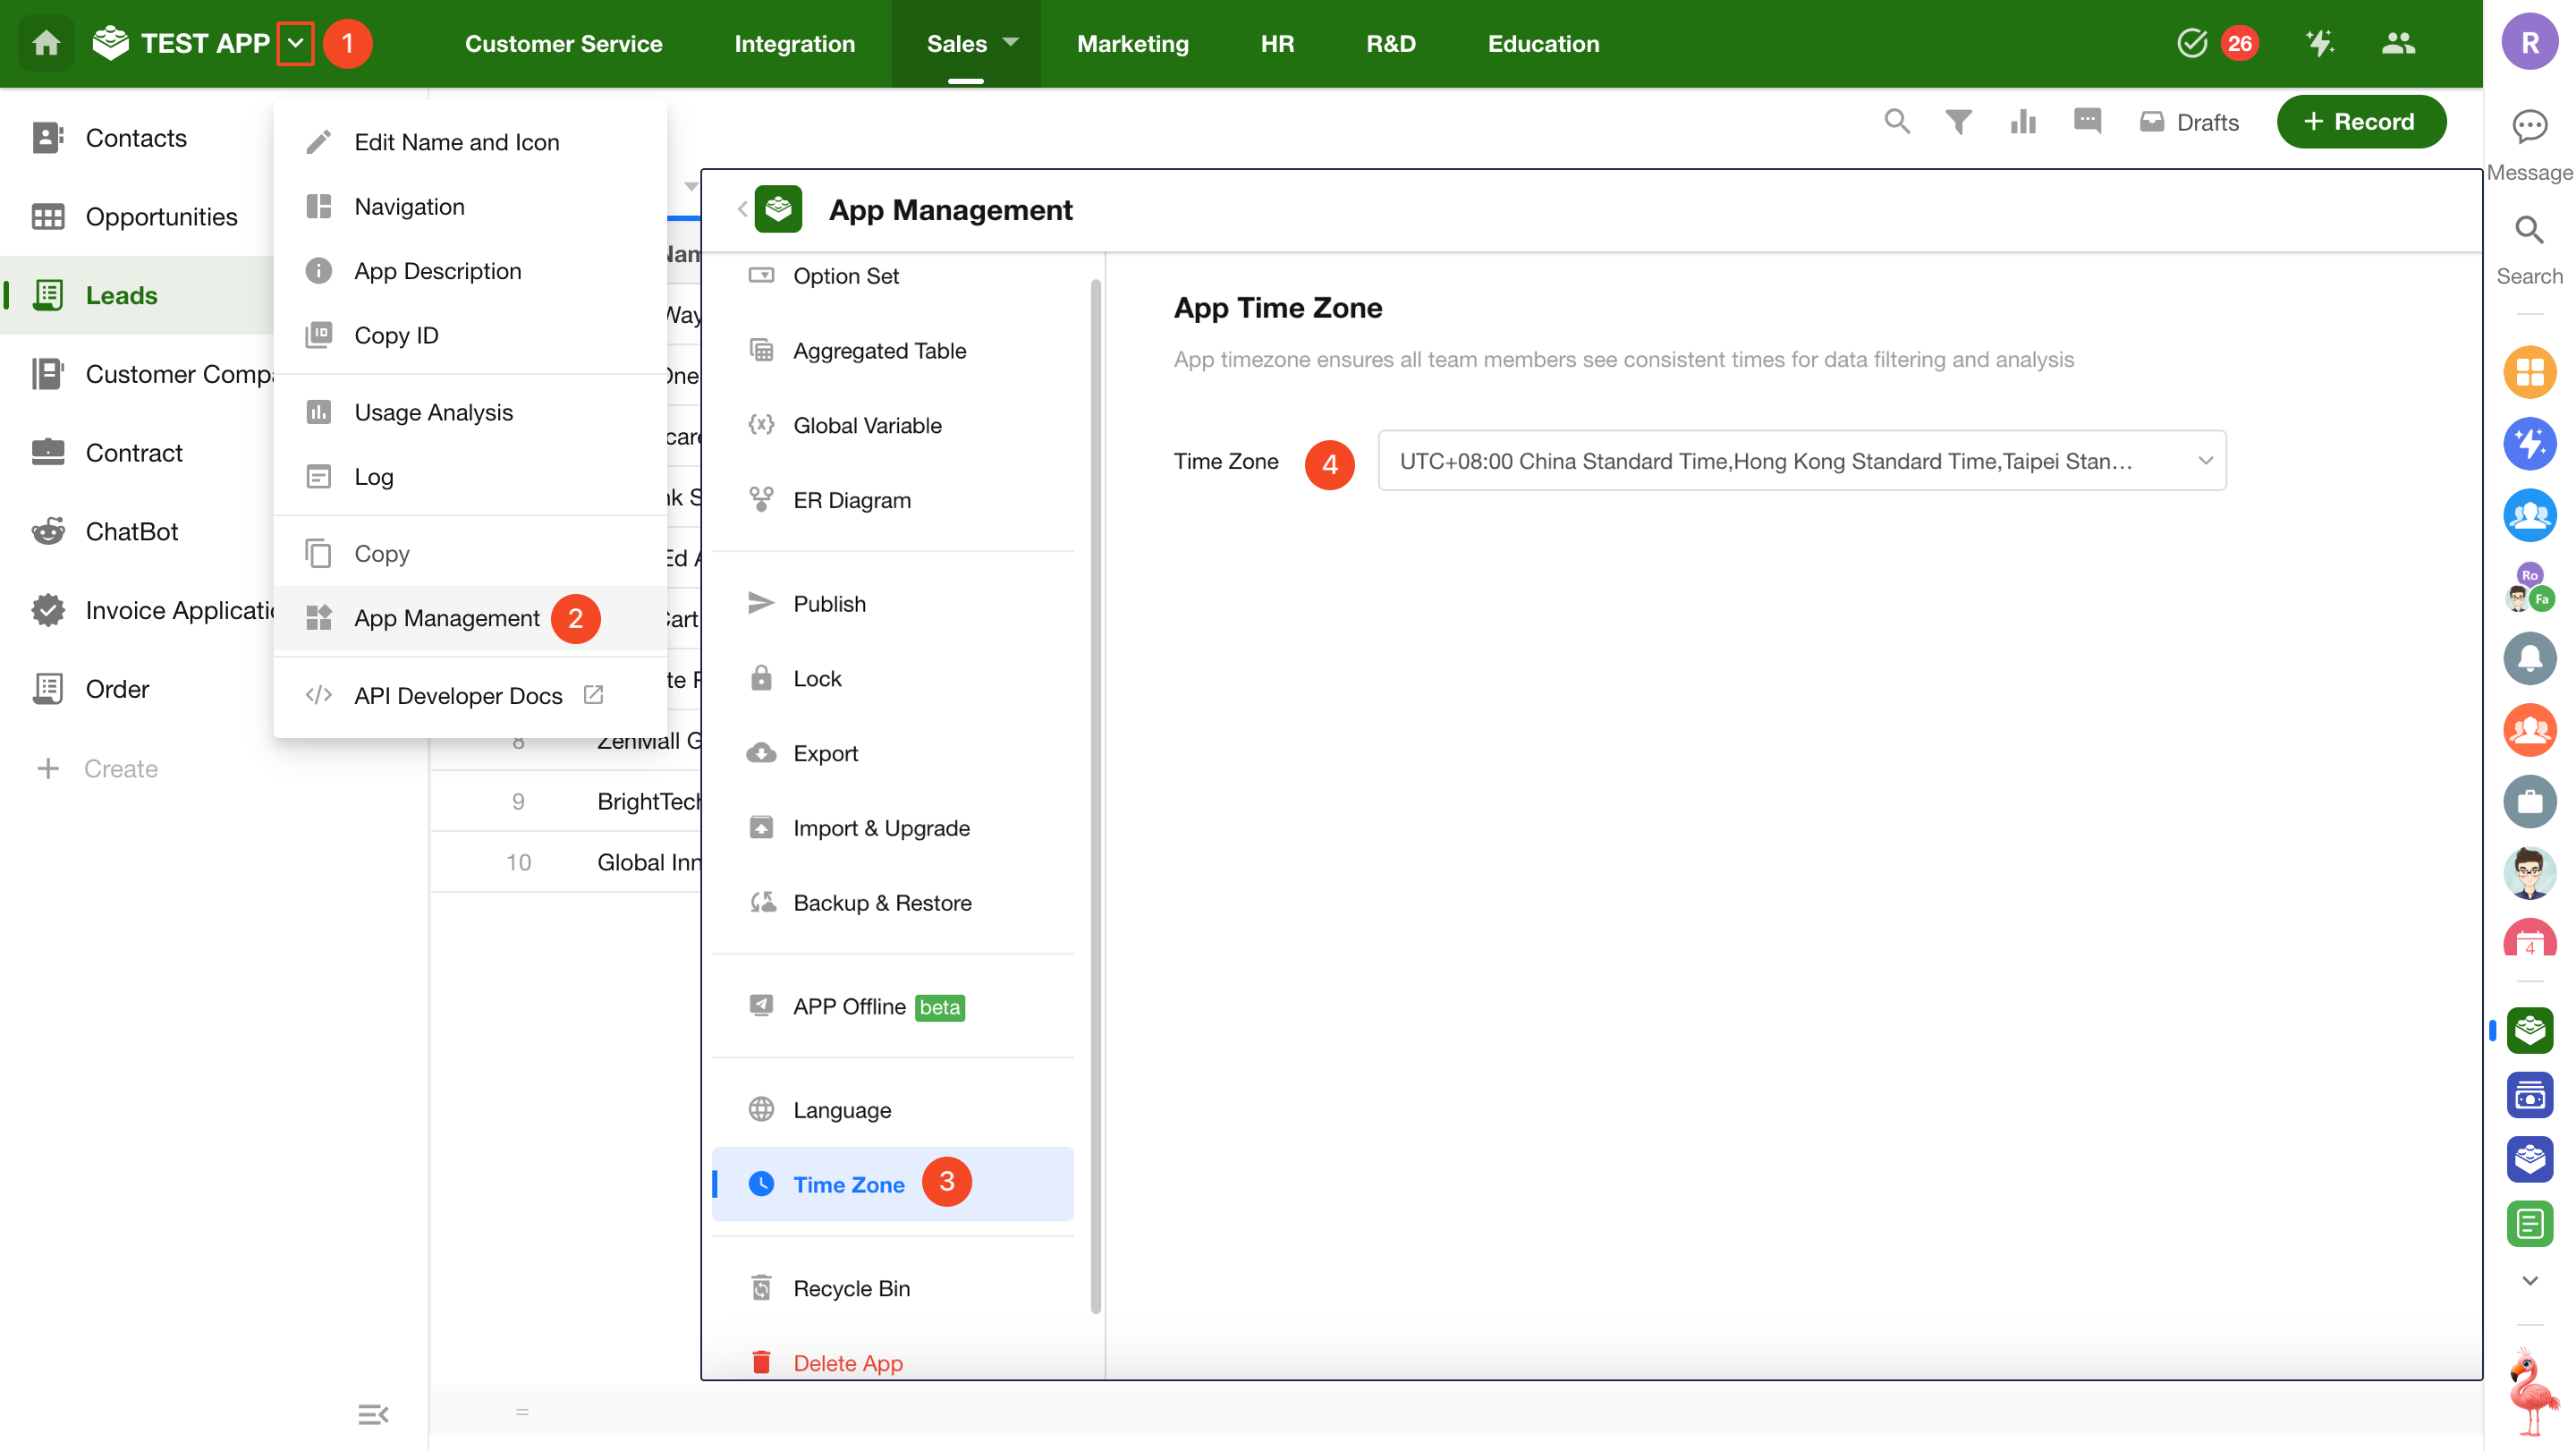This screenshot has width=2576, height=1451.
Task: Click the Delete App option
Action: pyautogui.click(x=847, y=1362)
